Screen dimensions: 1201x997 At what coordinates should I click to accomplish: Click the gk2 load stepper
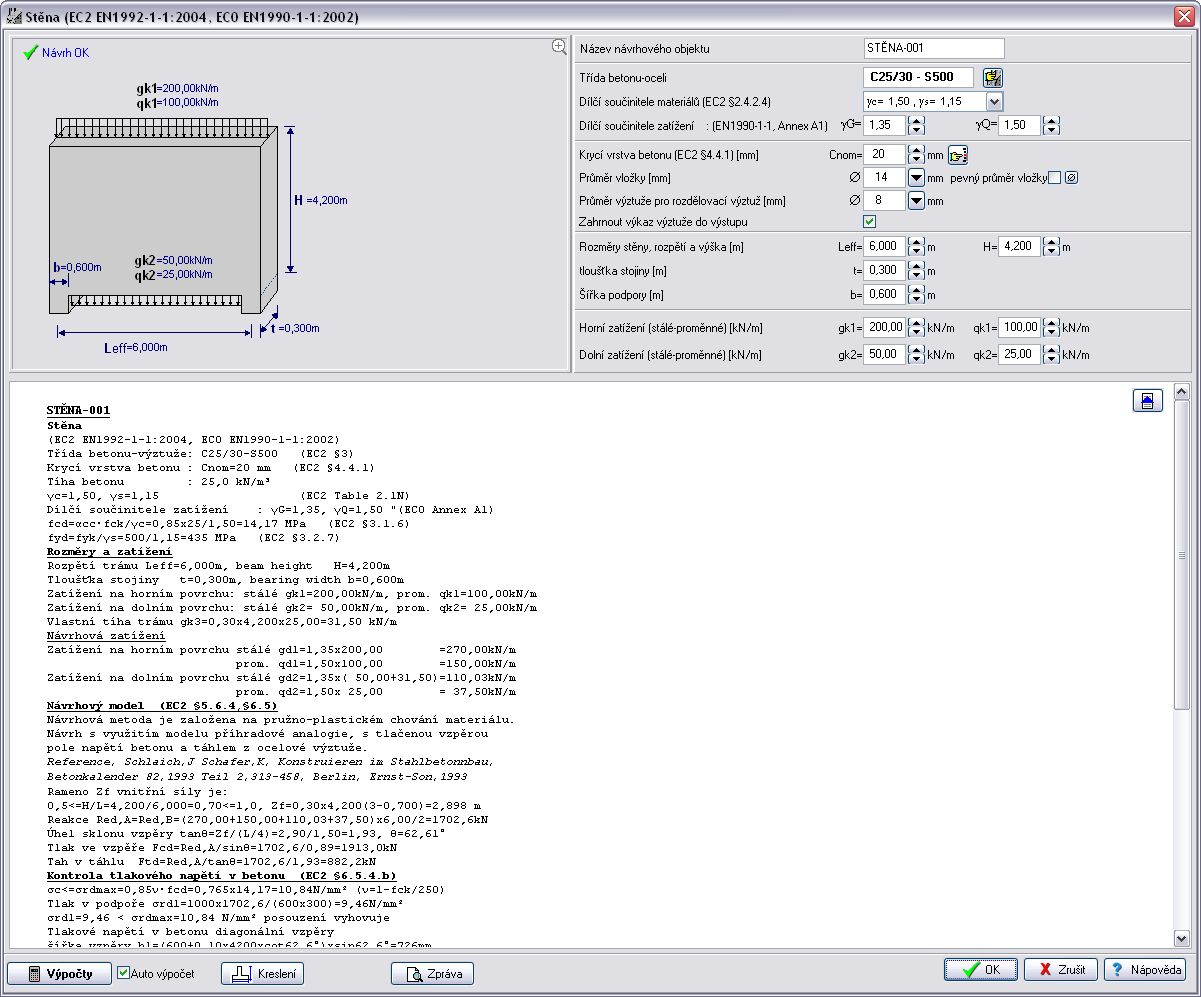coord(916,354)
